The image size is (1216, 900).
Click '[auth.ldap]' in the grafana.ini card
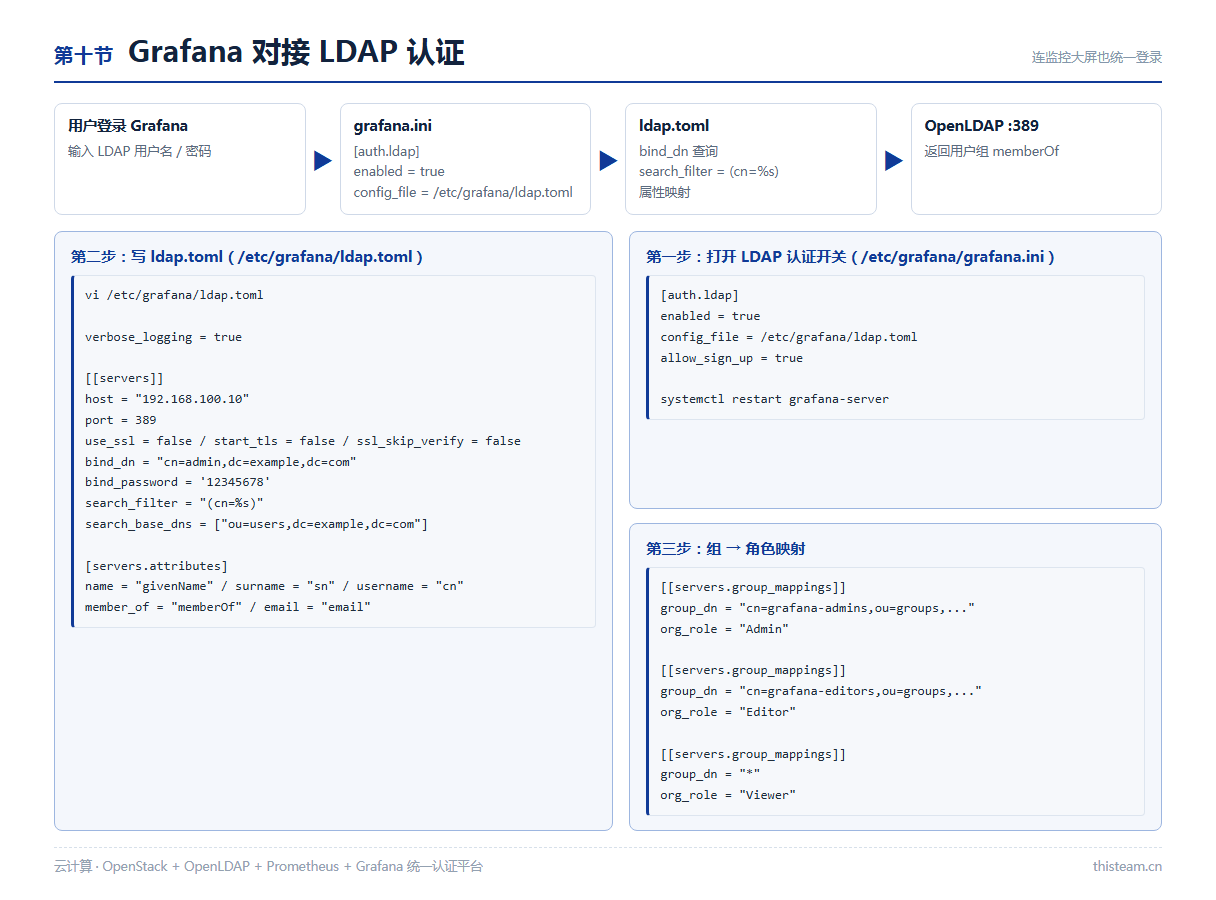point(387,151)
